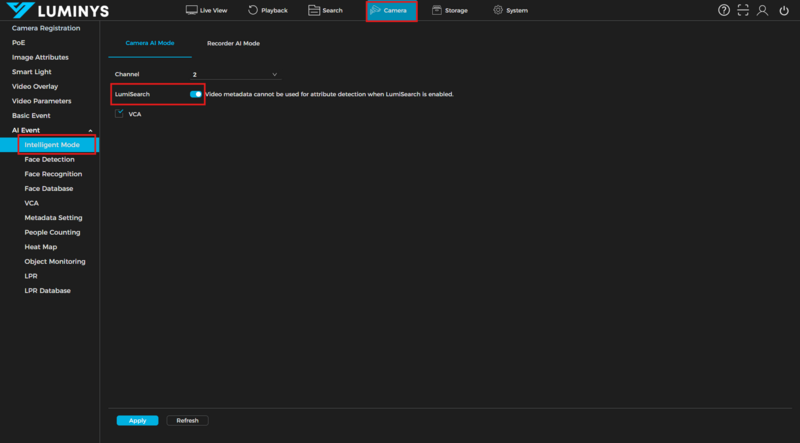Open the help question mark icon
Screen dimensions: 800x443
[x=723, y=10]
